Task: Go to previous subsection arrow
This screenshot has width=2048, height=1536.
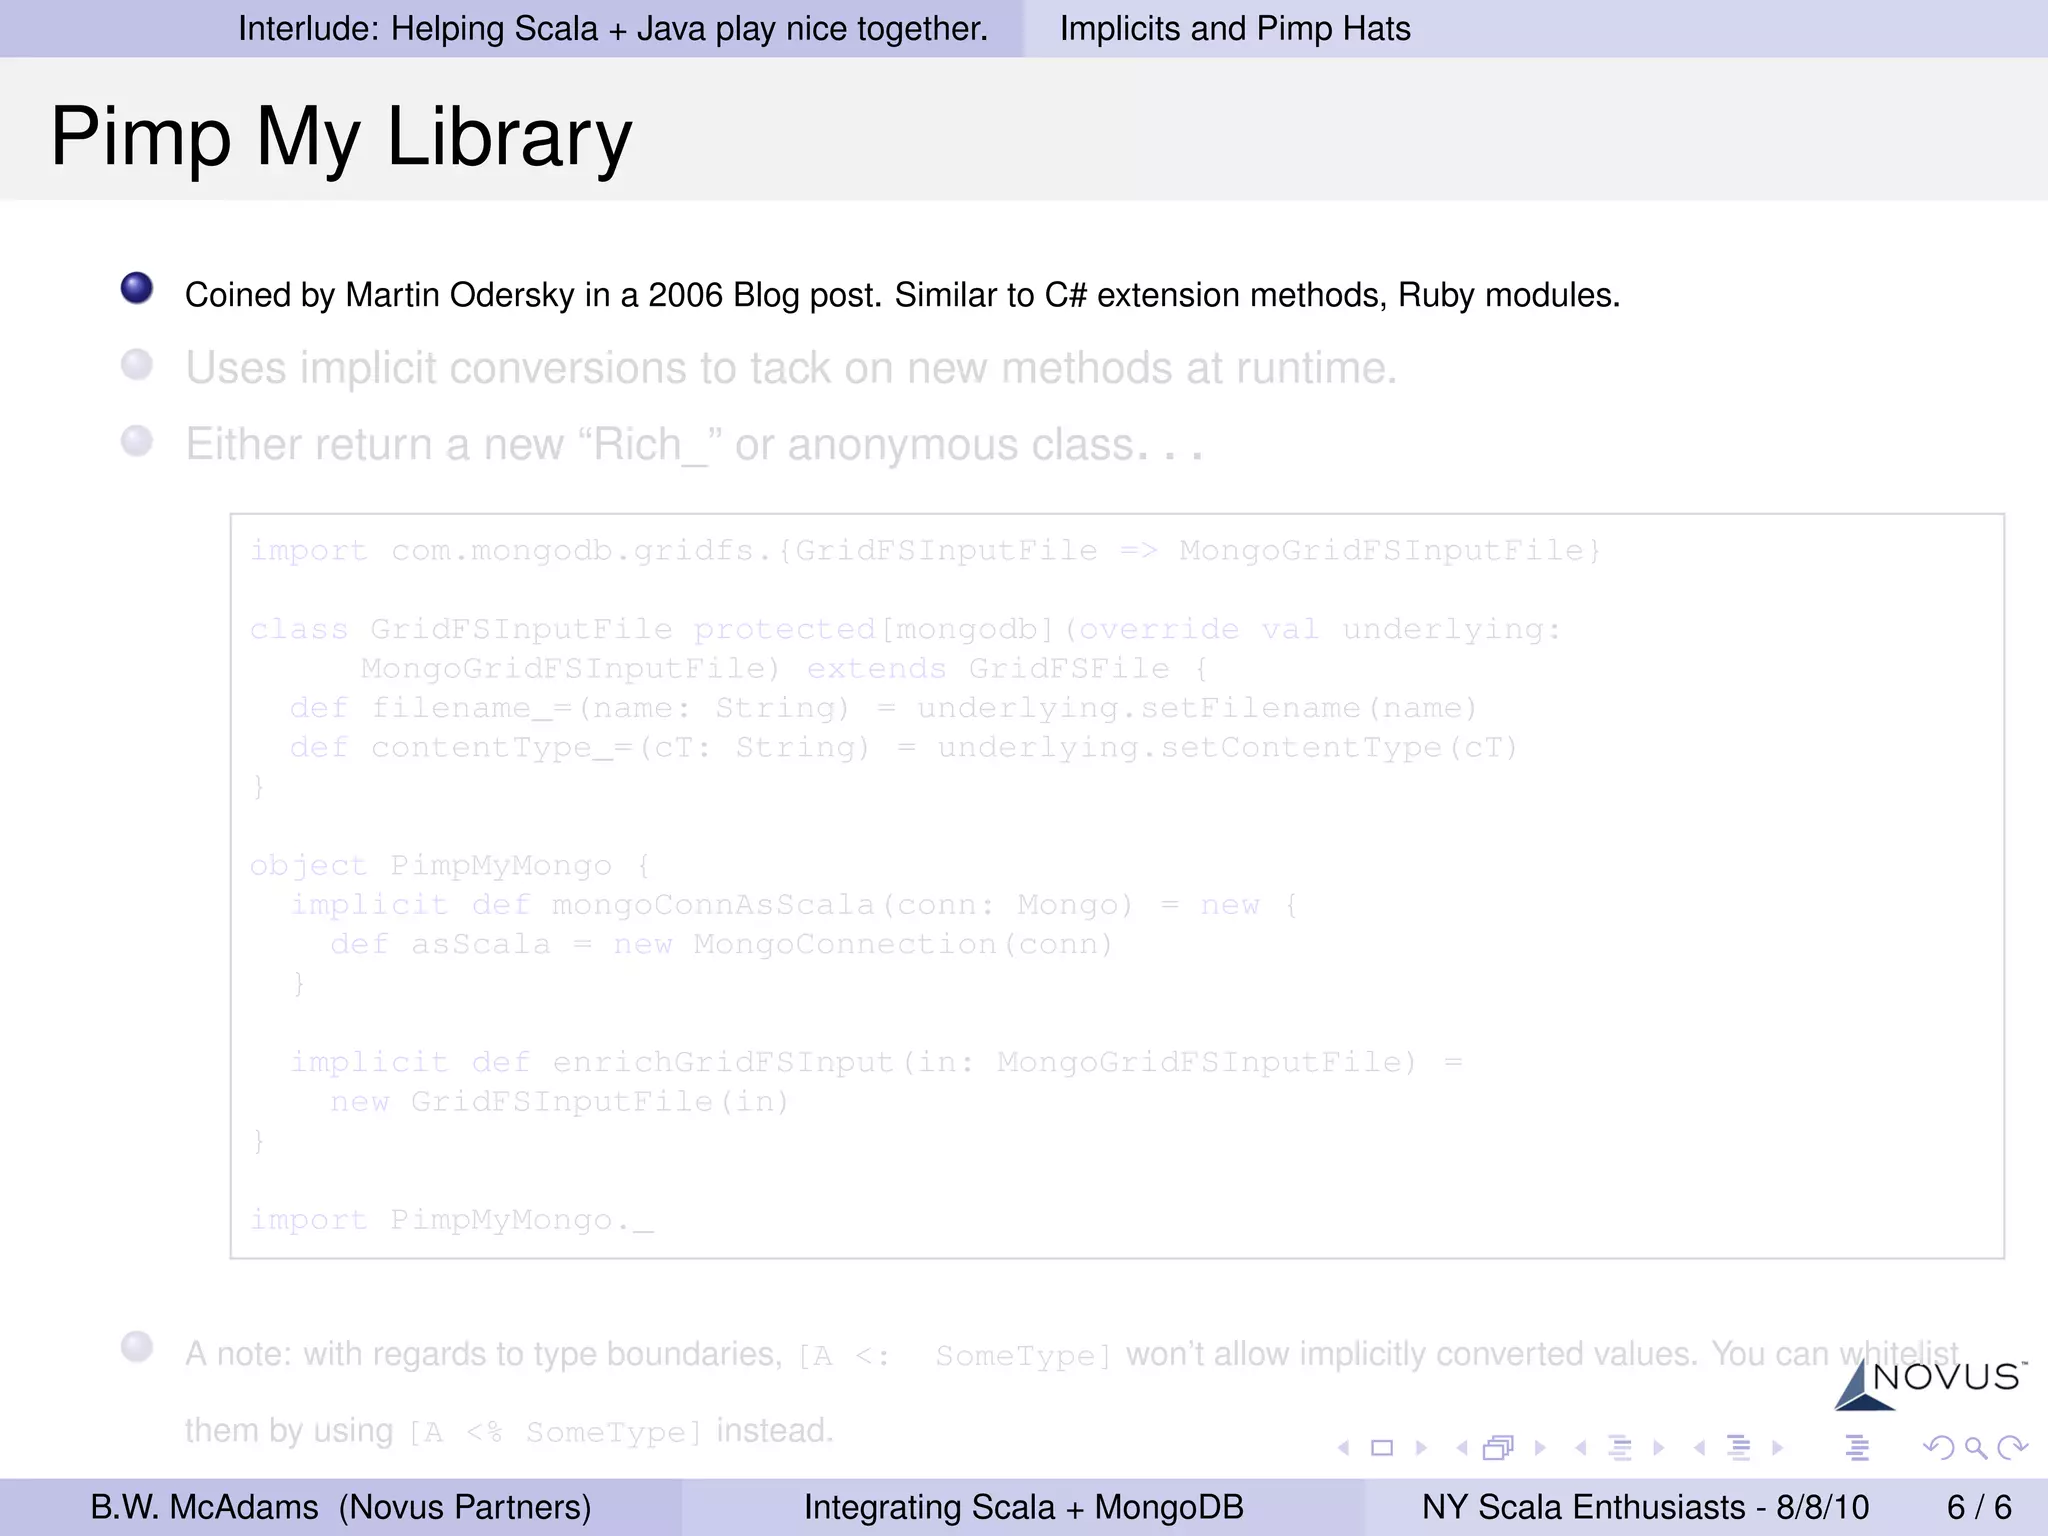Action: (x=1580, y=1447)
